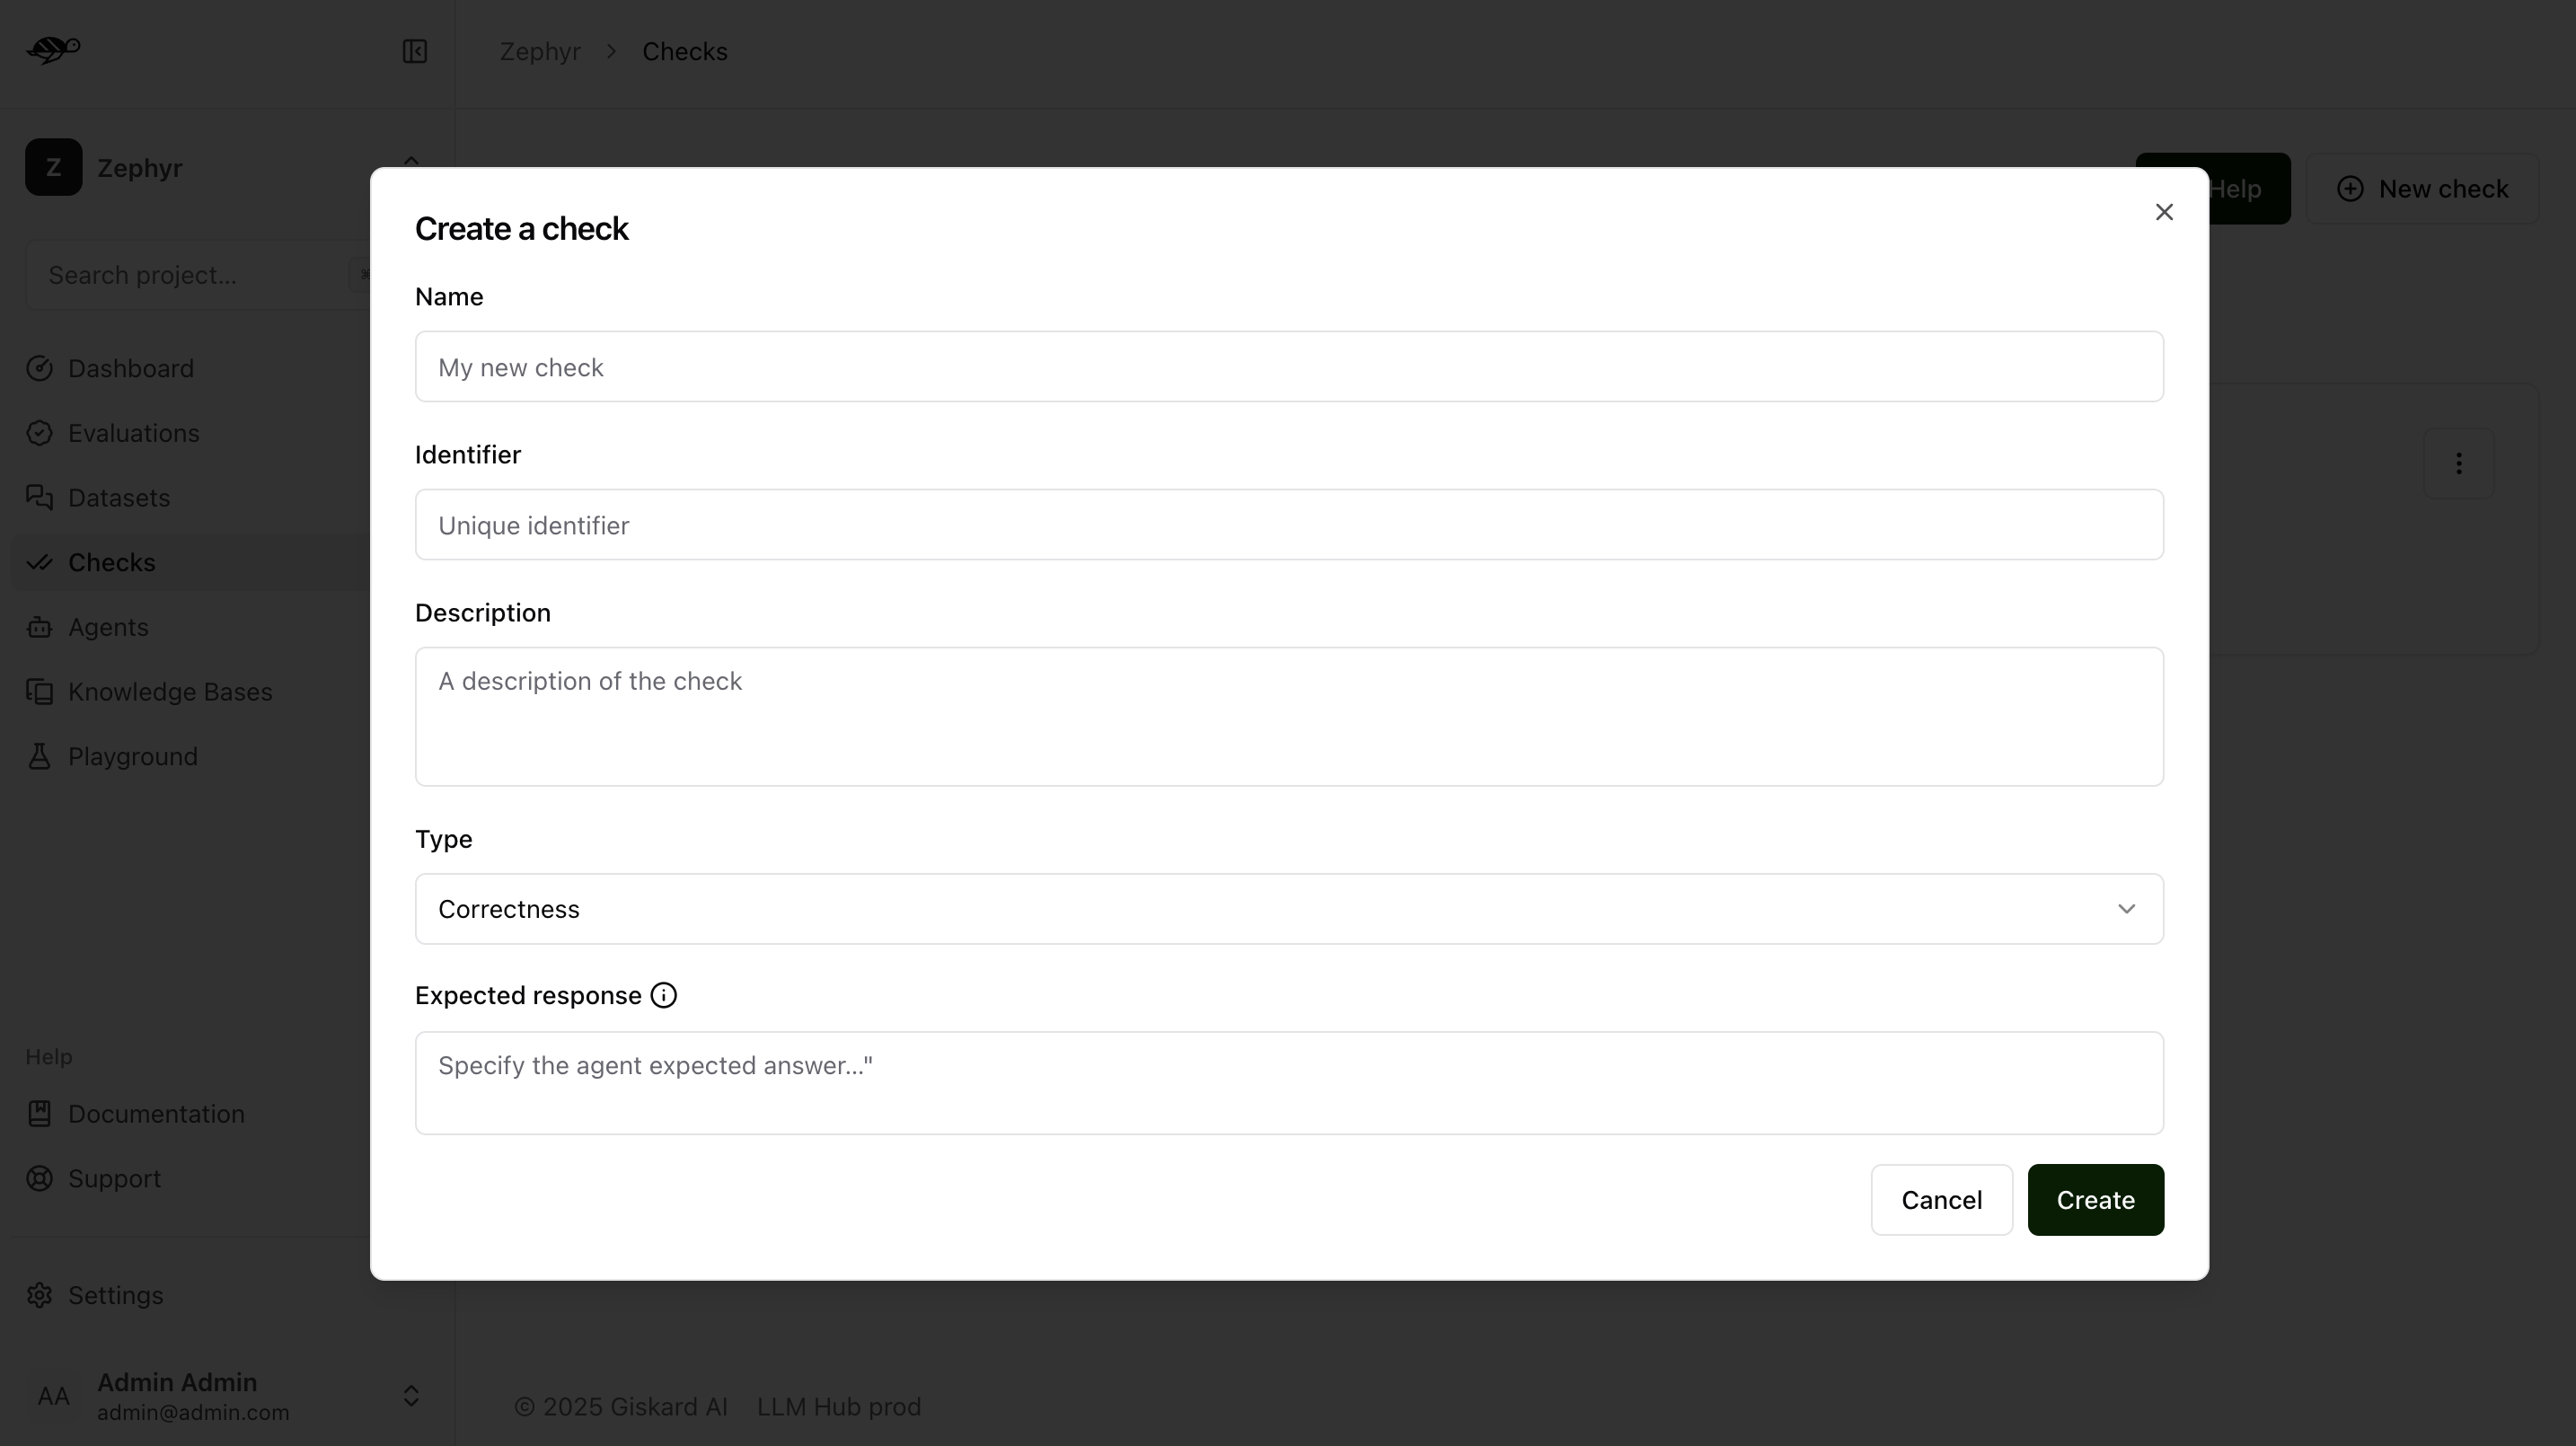2576x1446 pixels.
Task: Open the three-dot menu on check card
Action: [2458, 464]
